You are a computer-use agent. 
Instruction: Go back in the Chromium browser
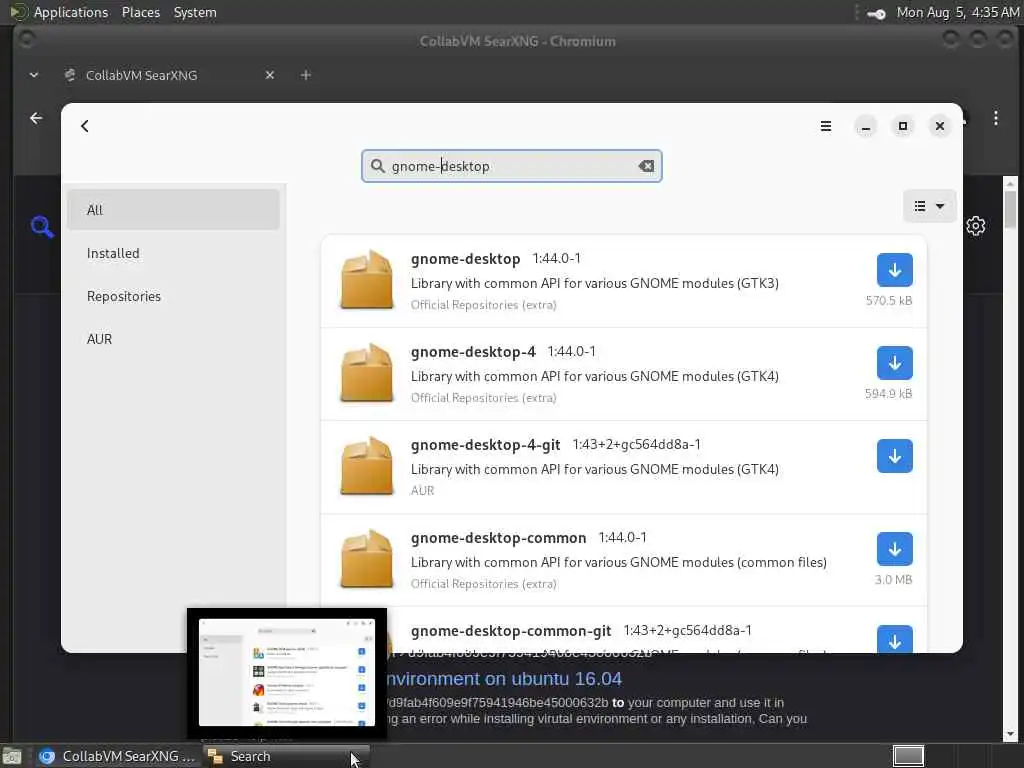coord(37,118)
